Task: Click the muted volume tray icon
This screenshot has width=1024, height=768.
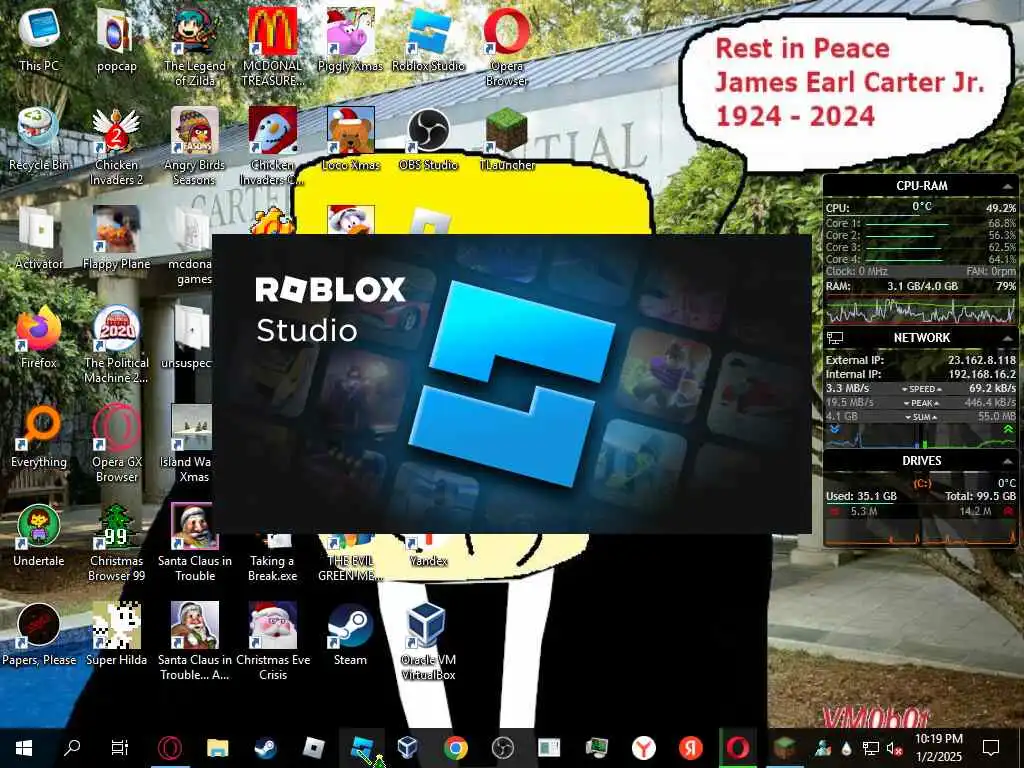Action: [x=893, y=748]
